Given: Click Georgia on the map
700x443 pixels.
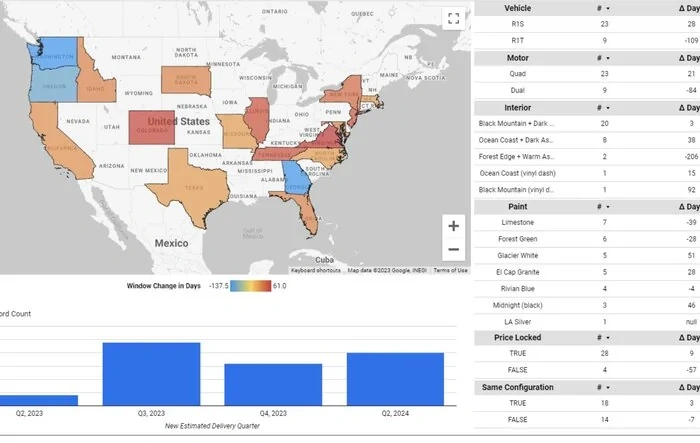Looking at the screenshot, I should point(297,179).
